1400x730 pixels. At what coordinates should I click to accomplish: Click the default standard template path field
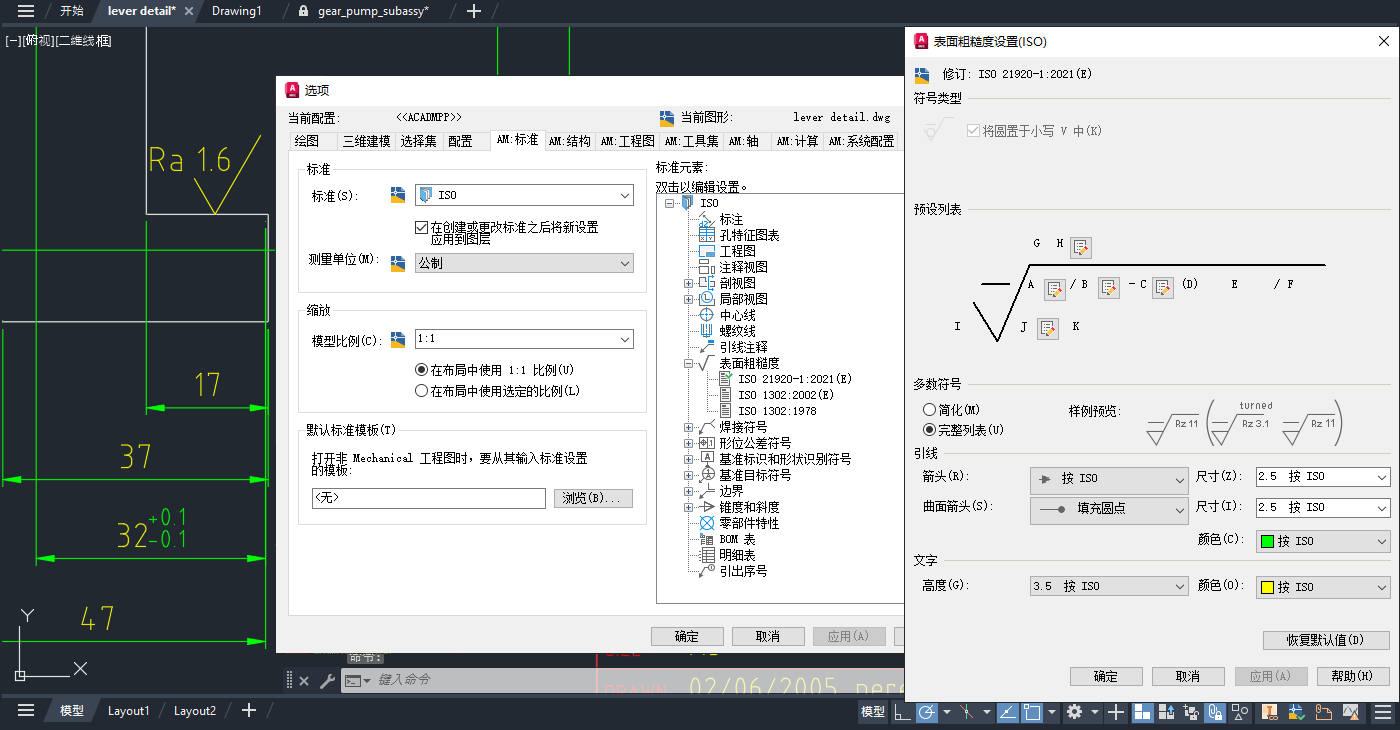[x=428, y=497]
